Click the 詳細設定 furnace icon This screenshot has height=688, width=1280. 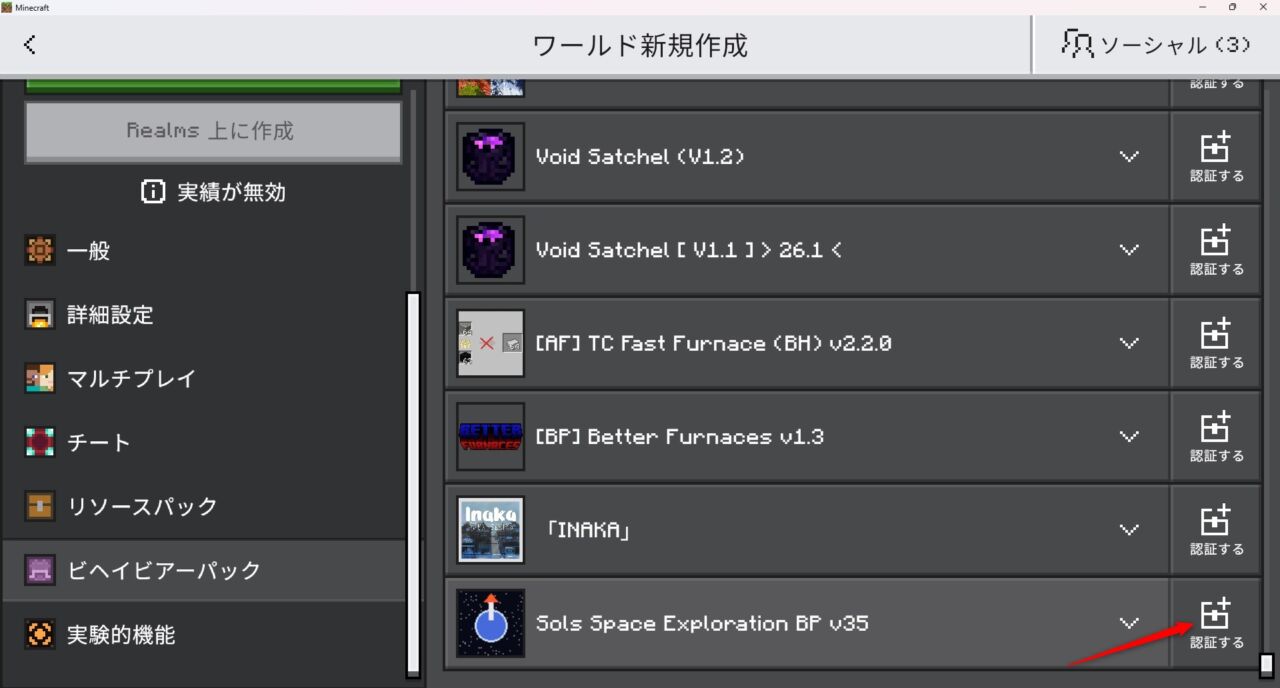pyautogui.click(x=40, y=315)
